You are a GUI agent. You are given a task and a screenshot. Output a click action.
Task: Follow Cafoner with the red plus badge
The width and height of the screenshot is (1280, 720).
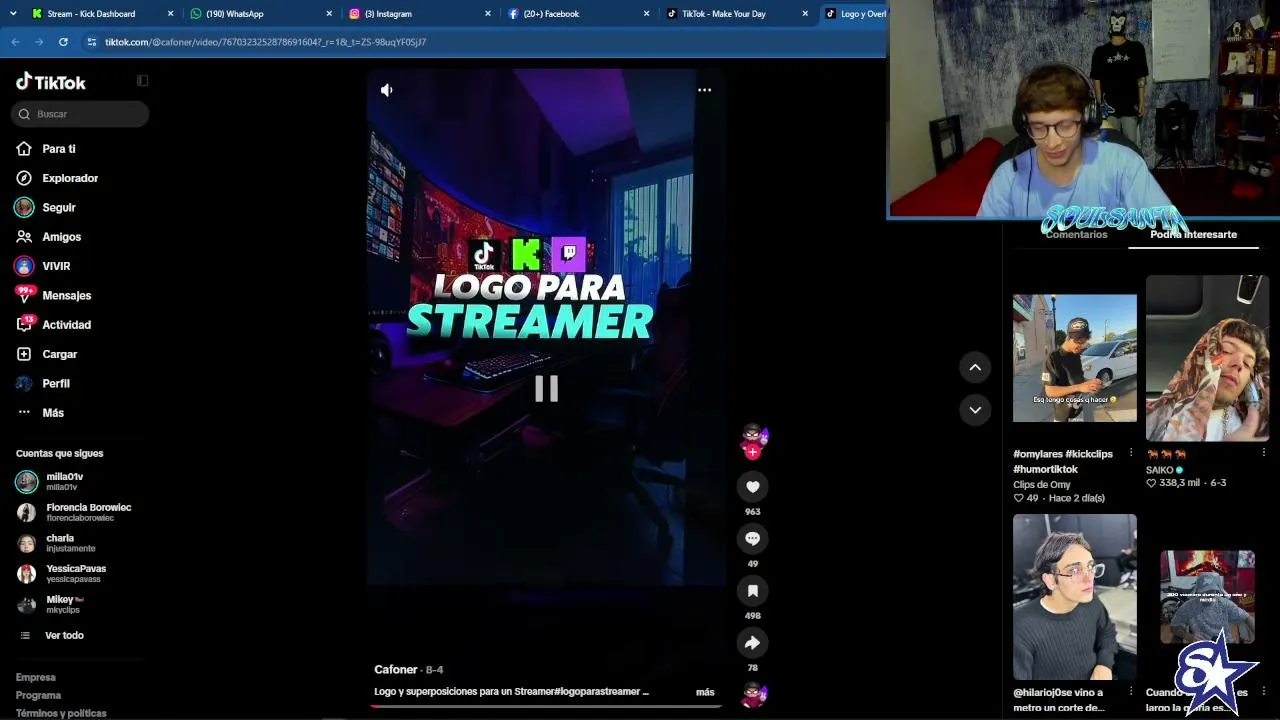point(753,452)
